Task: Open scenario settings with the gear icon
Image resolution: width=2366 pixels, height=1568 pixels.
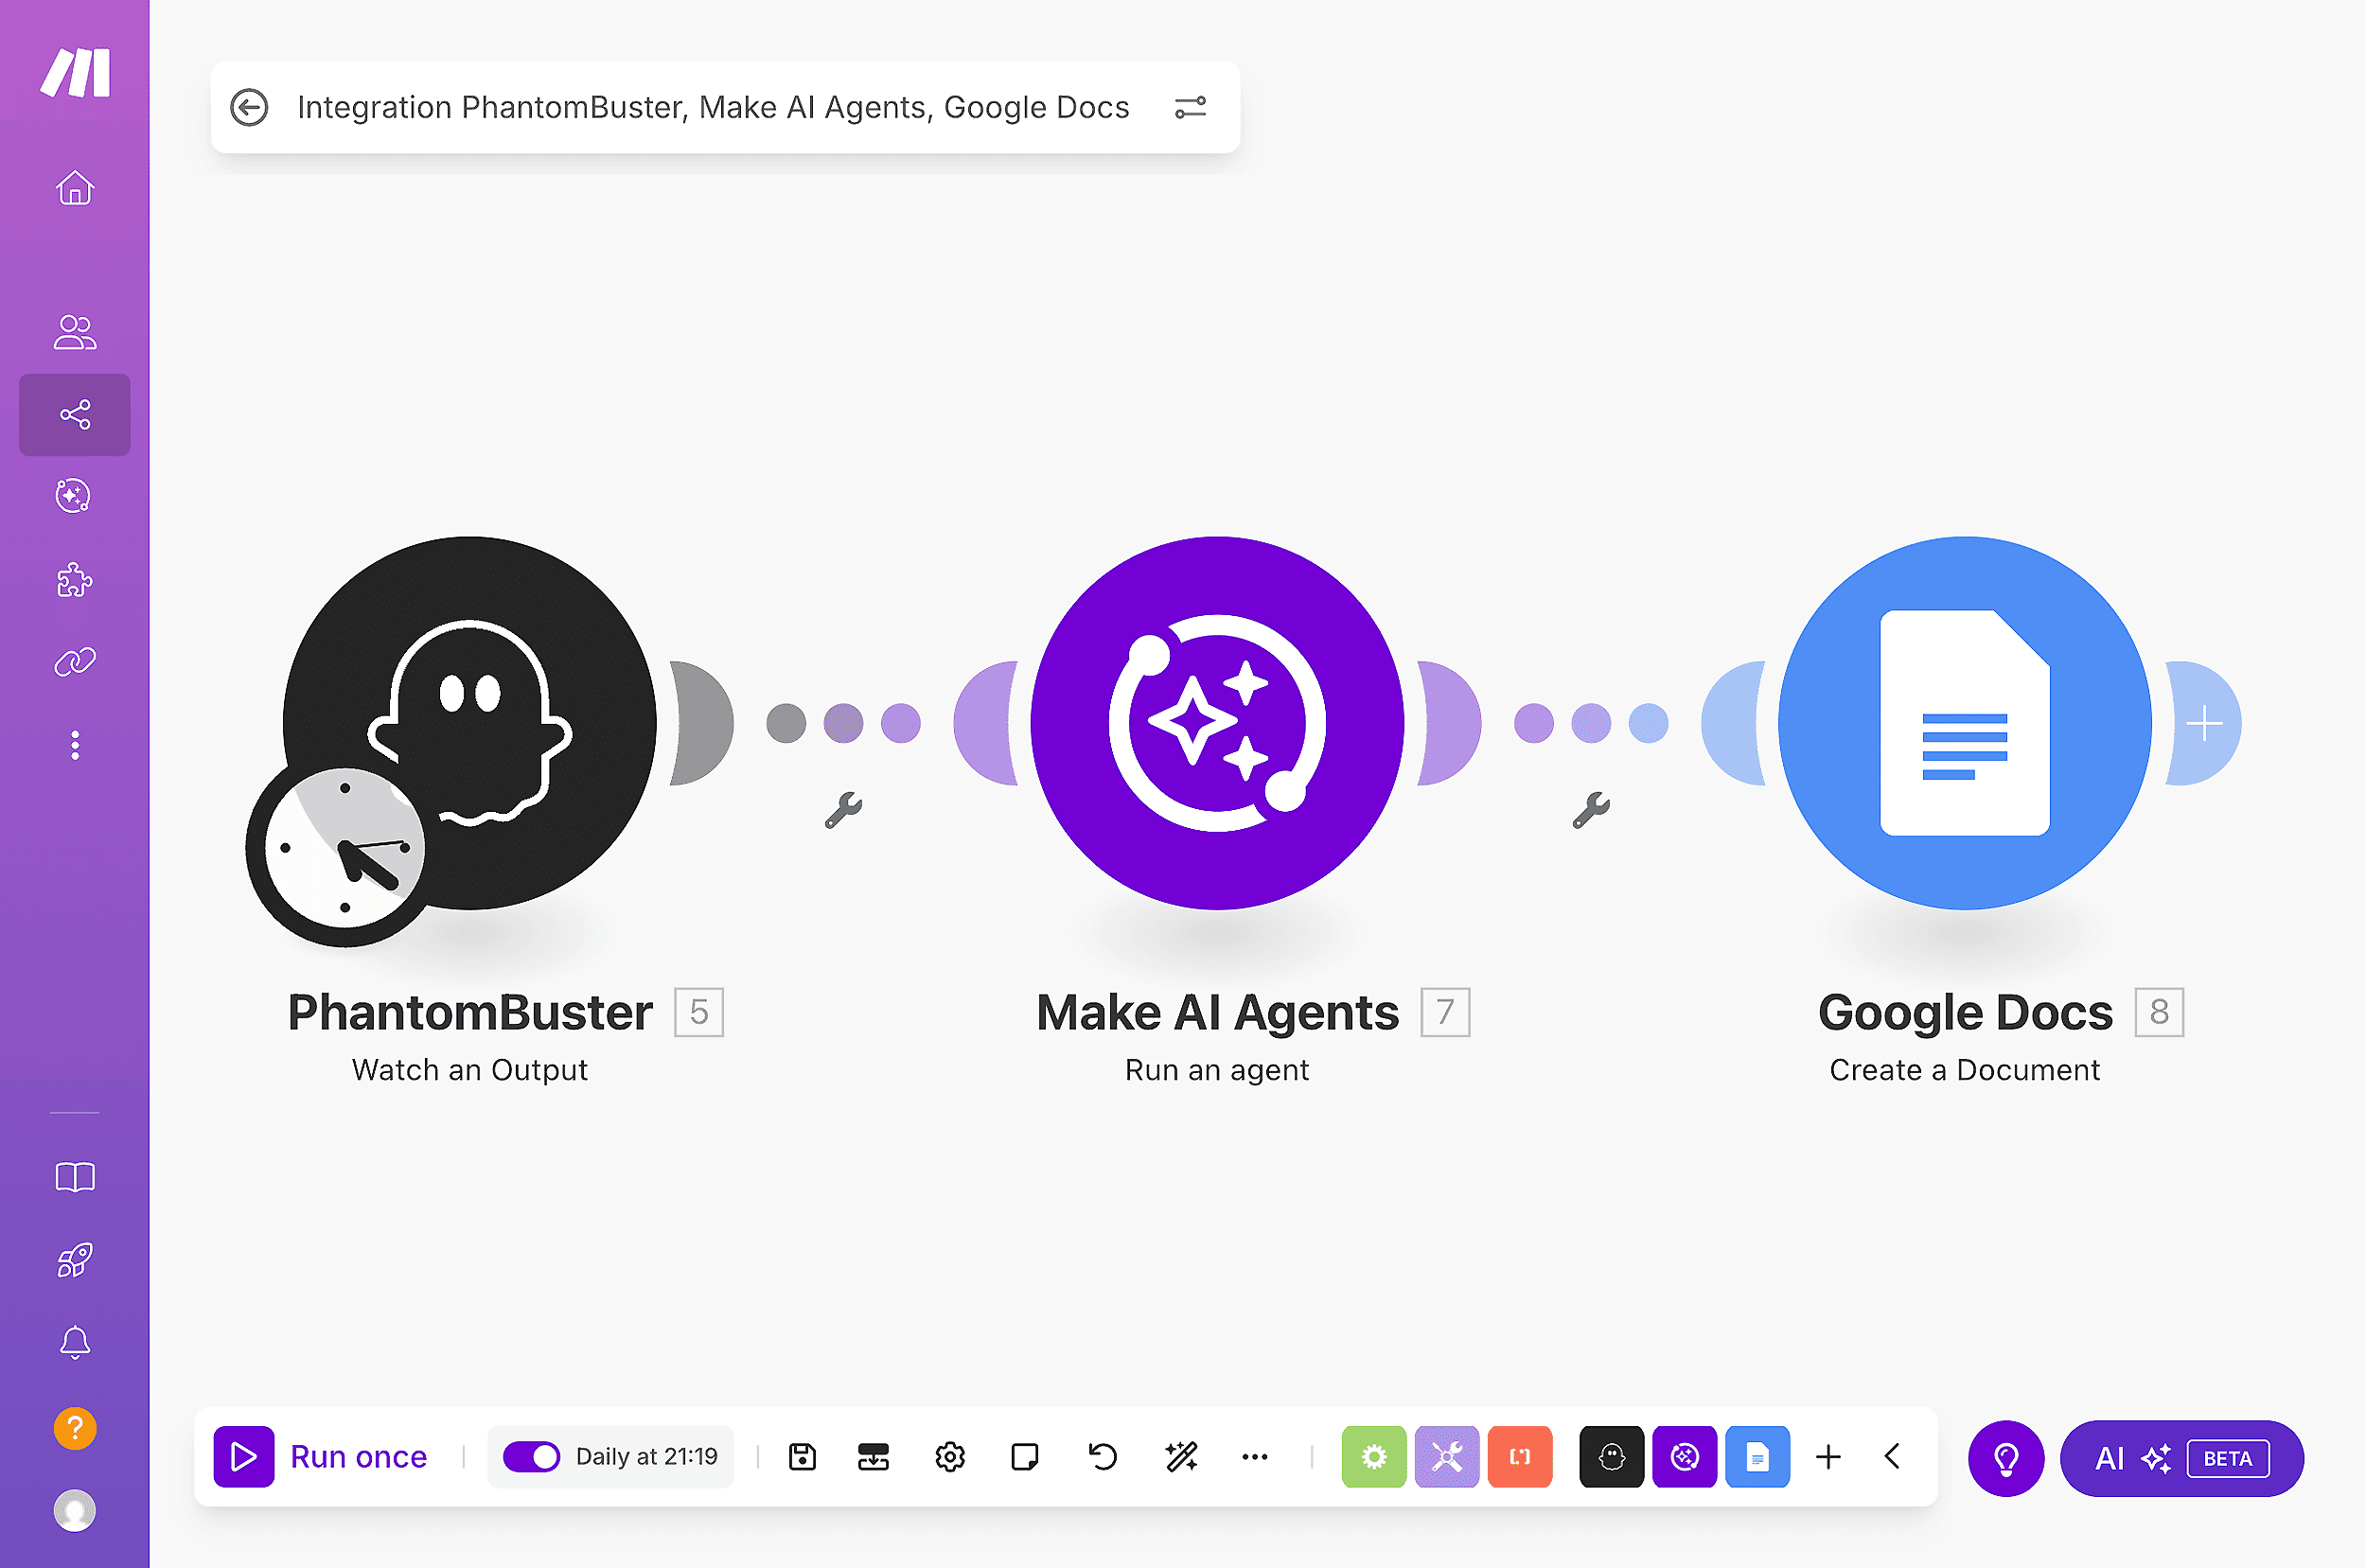Action: click(x=949, y=1457)
